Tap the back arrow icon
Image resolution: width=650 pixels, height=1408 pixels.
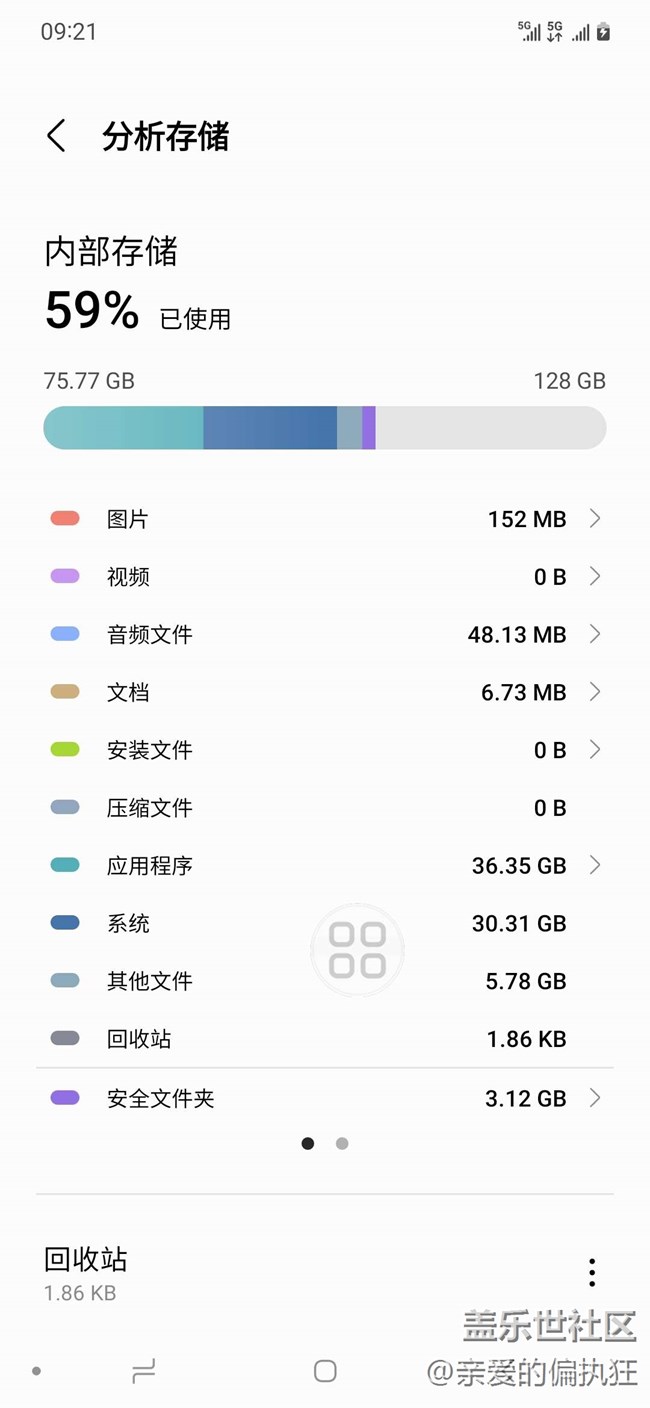[x=56, y=136]
